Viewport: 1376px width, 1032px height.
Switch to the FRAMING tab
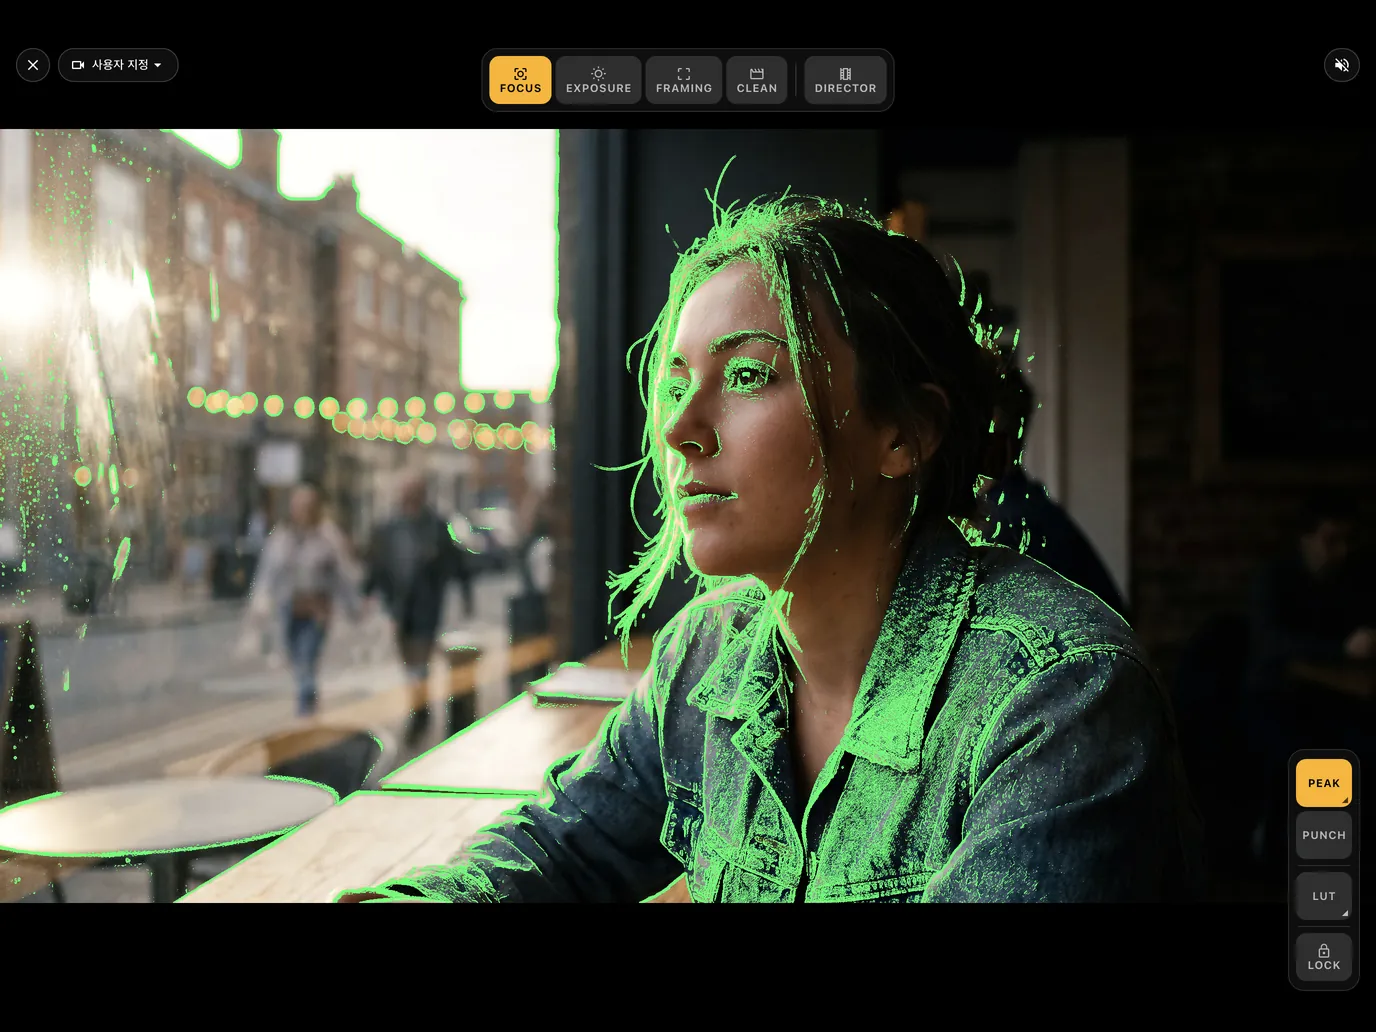coord(684,80)
